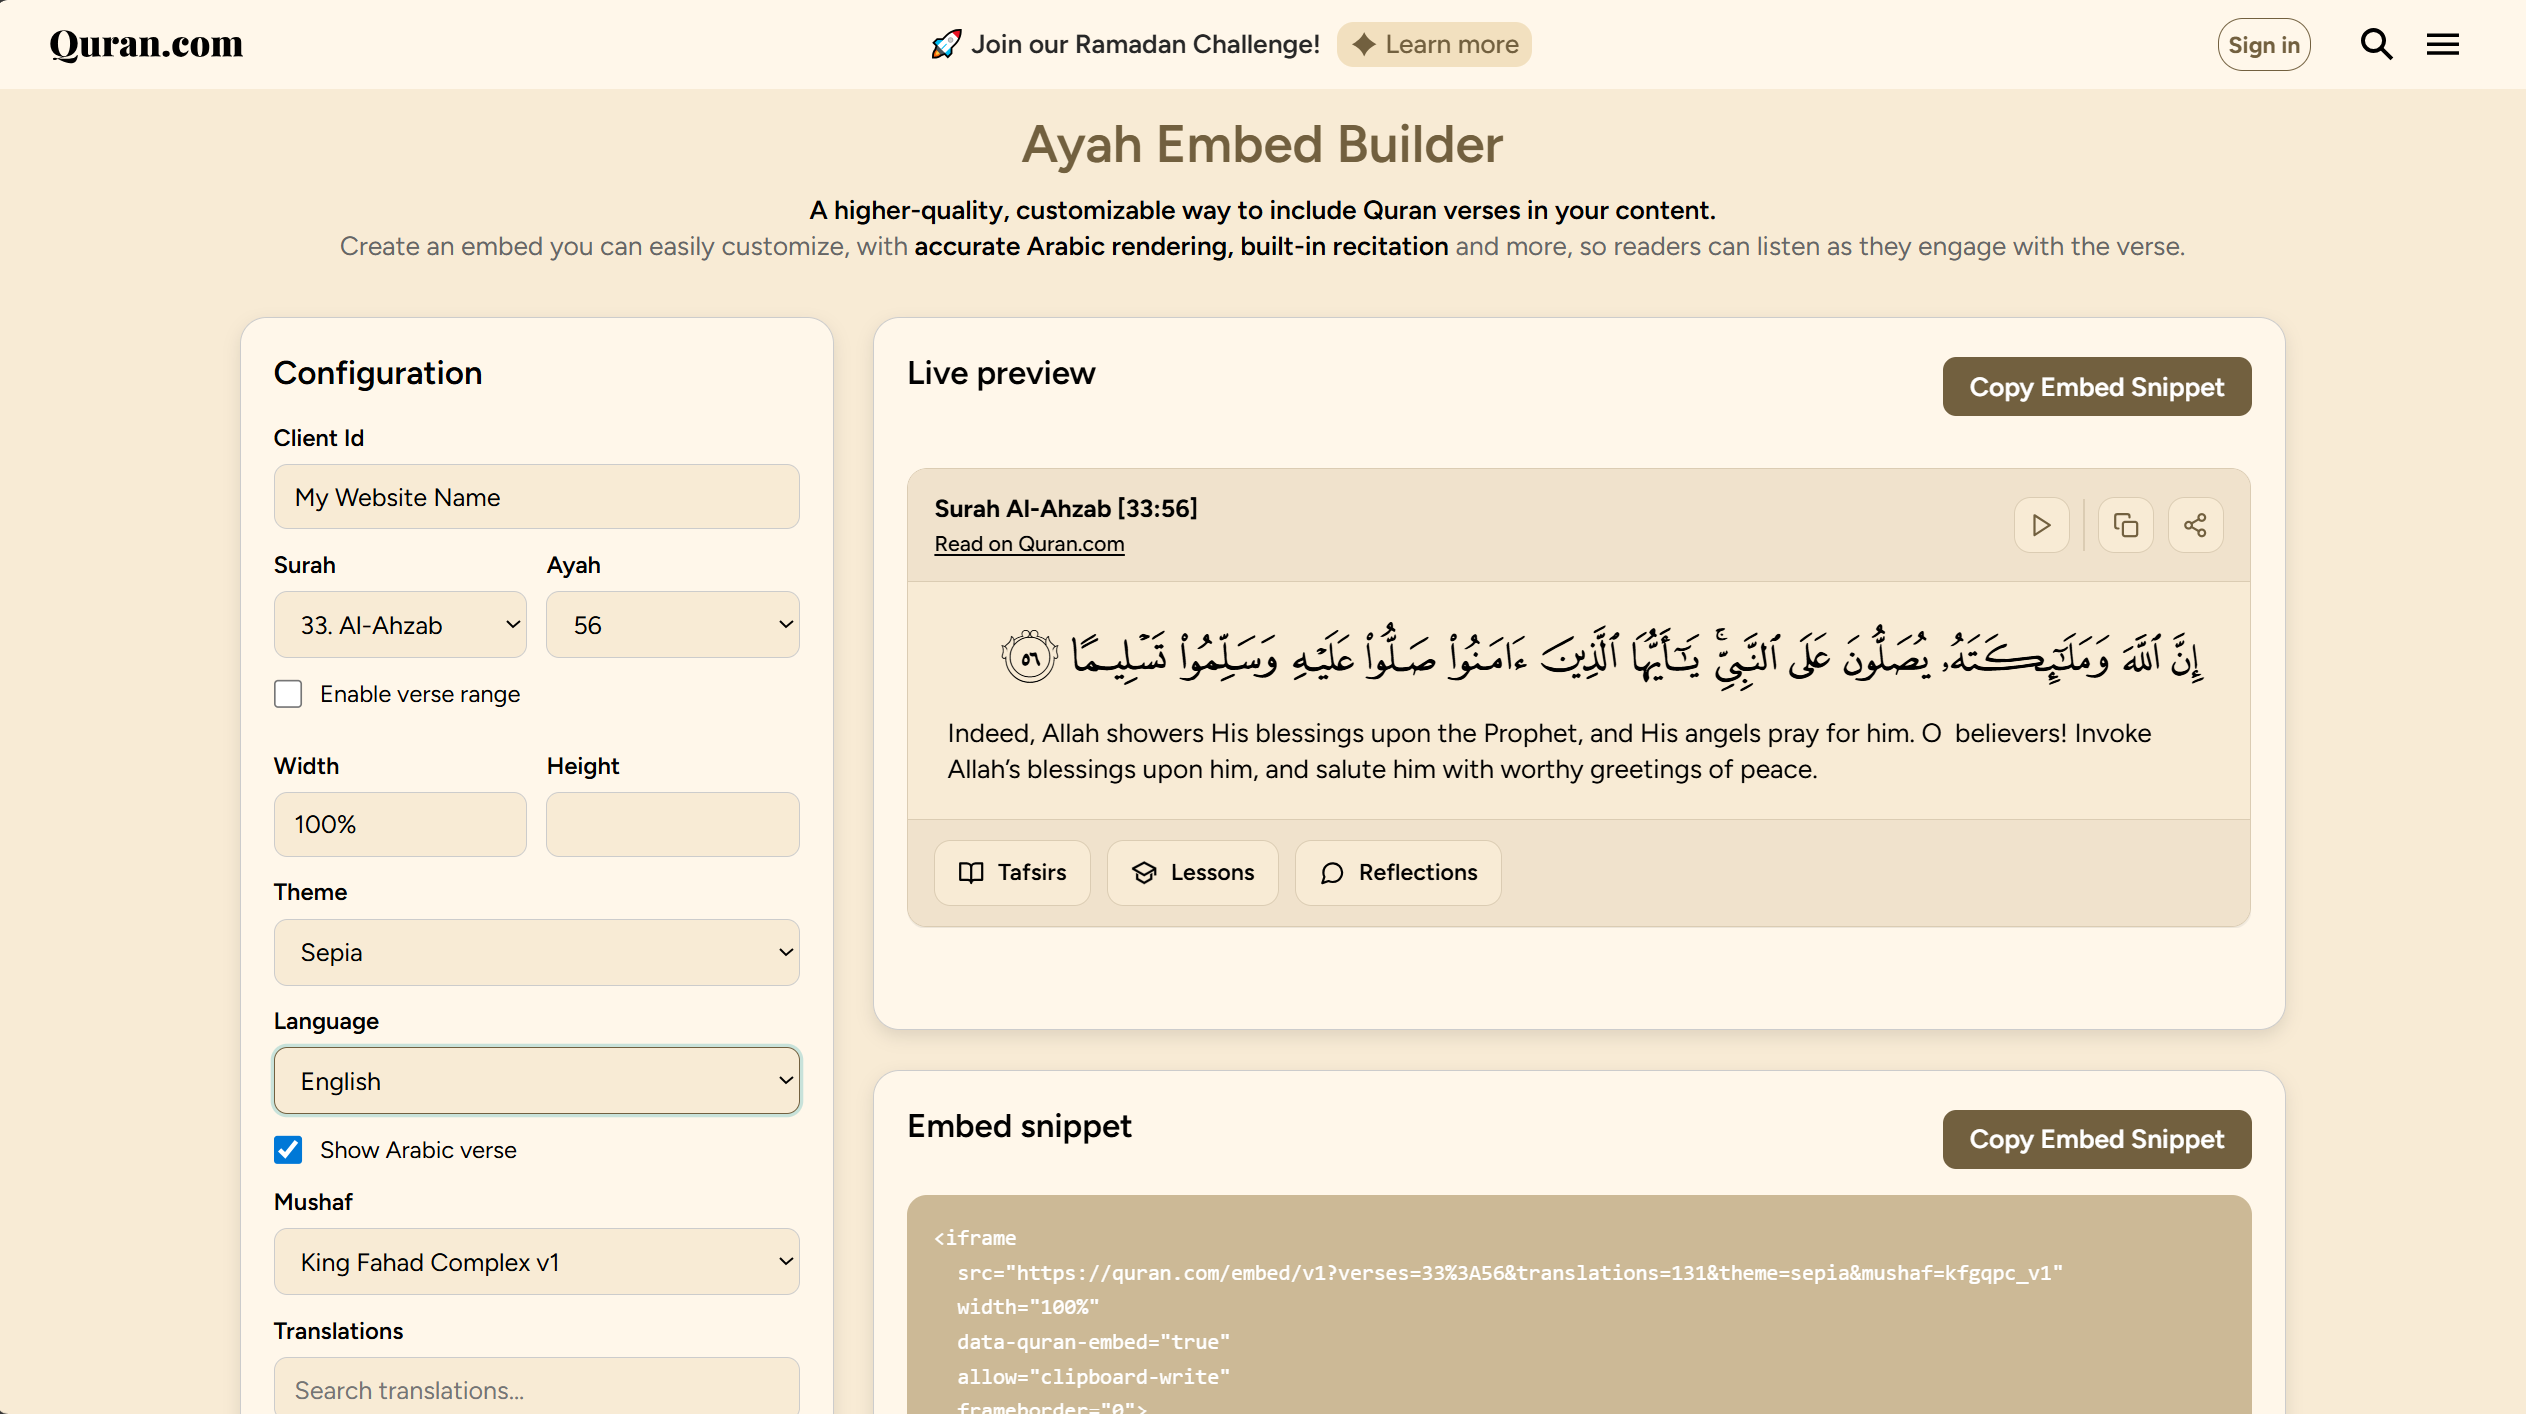Open the Mushaf dropdown King Fahad Complex
The width and height of the screenshot is (2526, 1414).
click(537, 1262)
